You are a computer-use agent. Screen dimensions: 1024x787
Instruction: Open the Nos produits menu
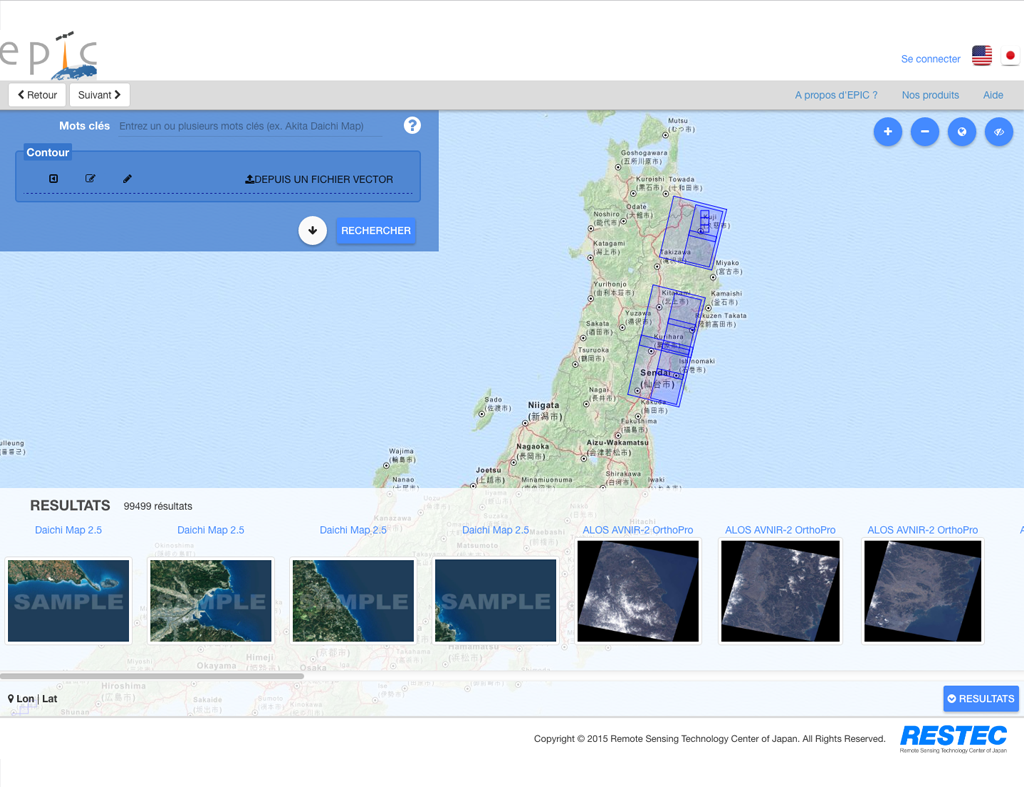[931, 95]
